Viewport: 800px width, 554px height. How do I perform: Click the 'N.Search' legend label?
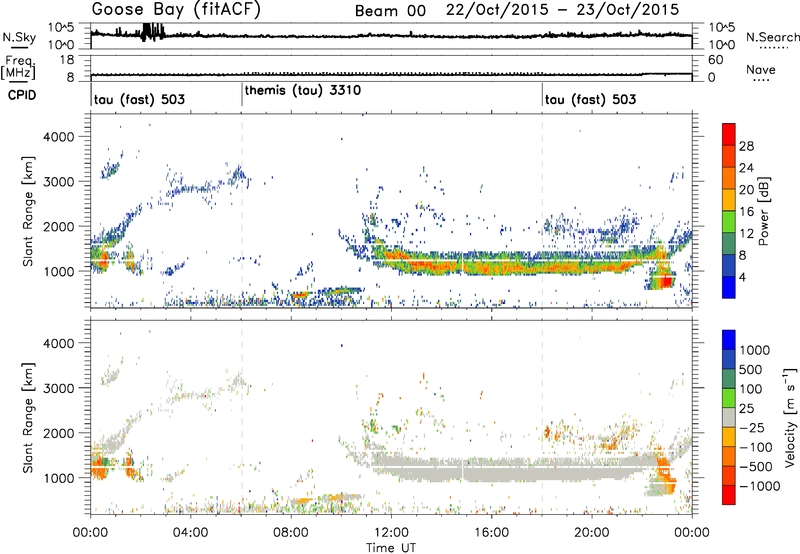click(772, 37)
